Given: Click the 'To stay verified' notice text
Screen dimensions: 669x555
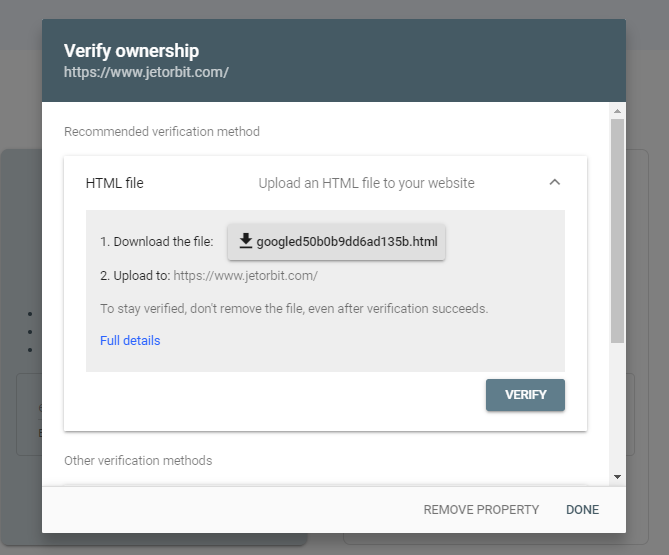Looking at the screenshot, I should coord(294,308).
